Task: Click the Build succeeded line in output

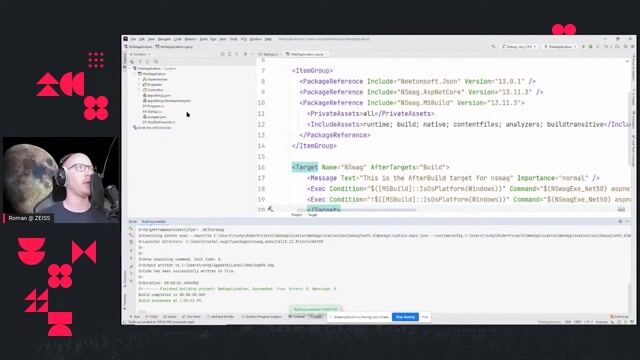Action: [170, 301]
